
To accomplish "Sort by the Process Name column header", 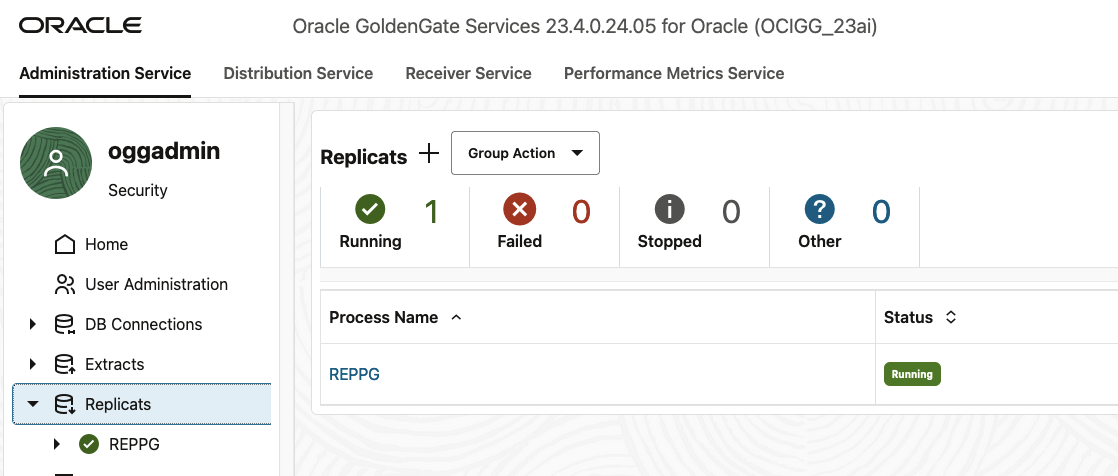I will click(x=384, y=317).
